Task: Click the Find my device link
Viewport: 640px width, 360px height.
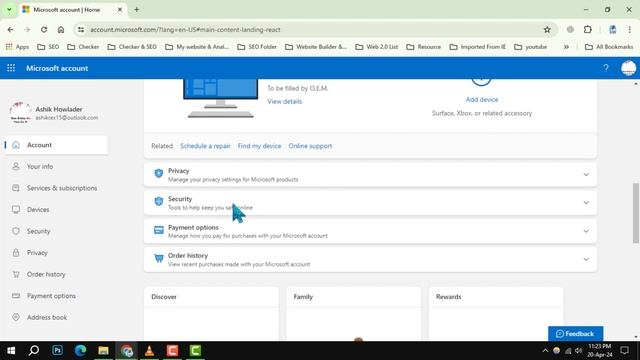Action: pyautogui.click(x=259, y=146)
